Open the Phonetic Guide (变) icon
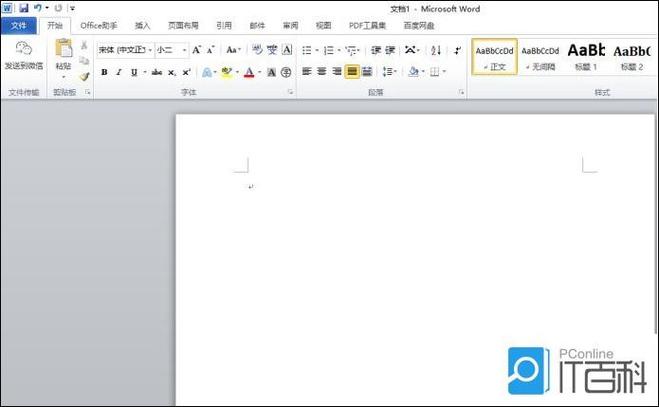Viewport: 659px width, 407px height. coord(272,50)
